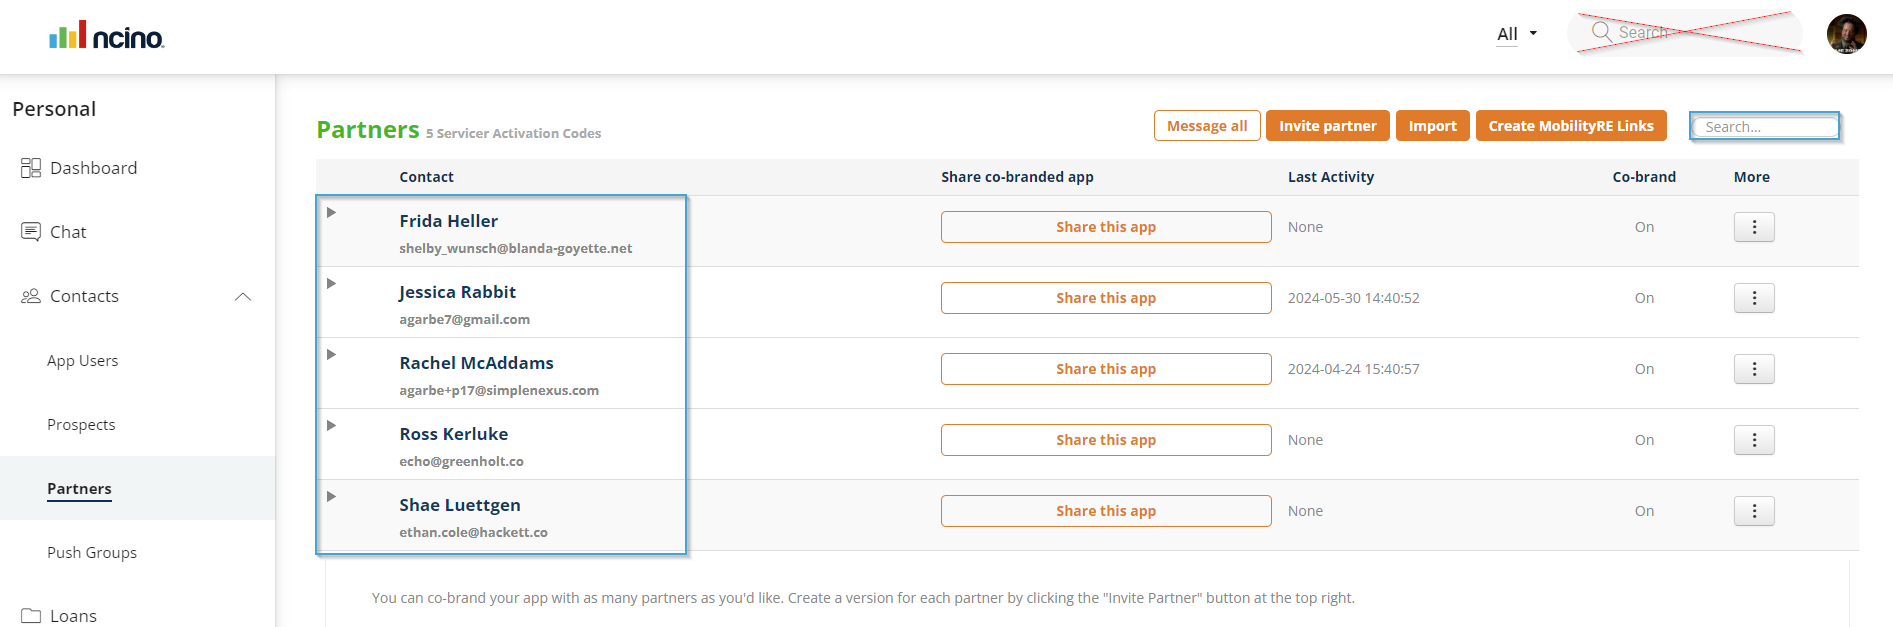Select Prospects in sidebar
This screenshot has width=1893, height=627.
[81, 425]
